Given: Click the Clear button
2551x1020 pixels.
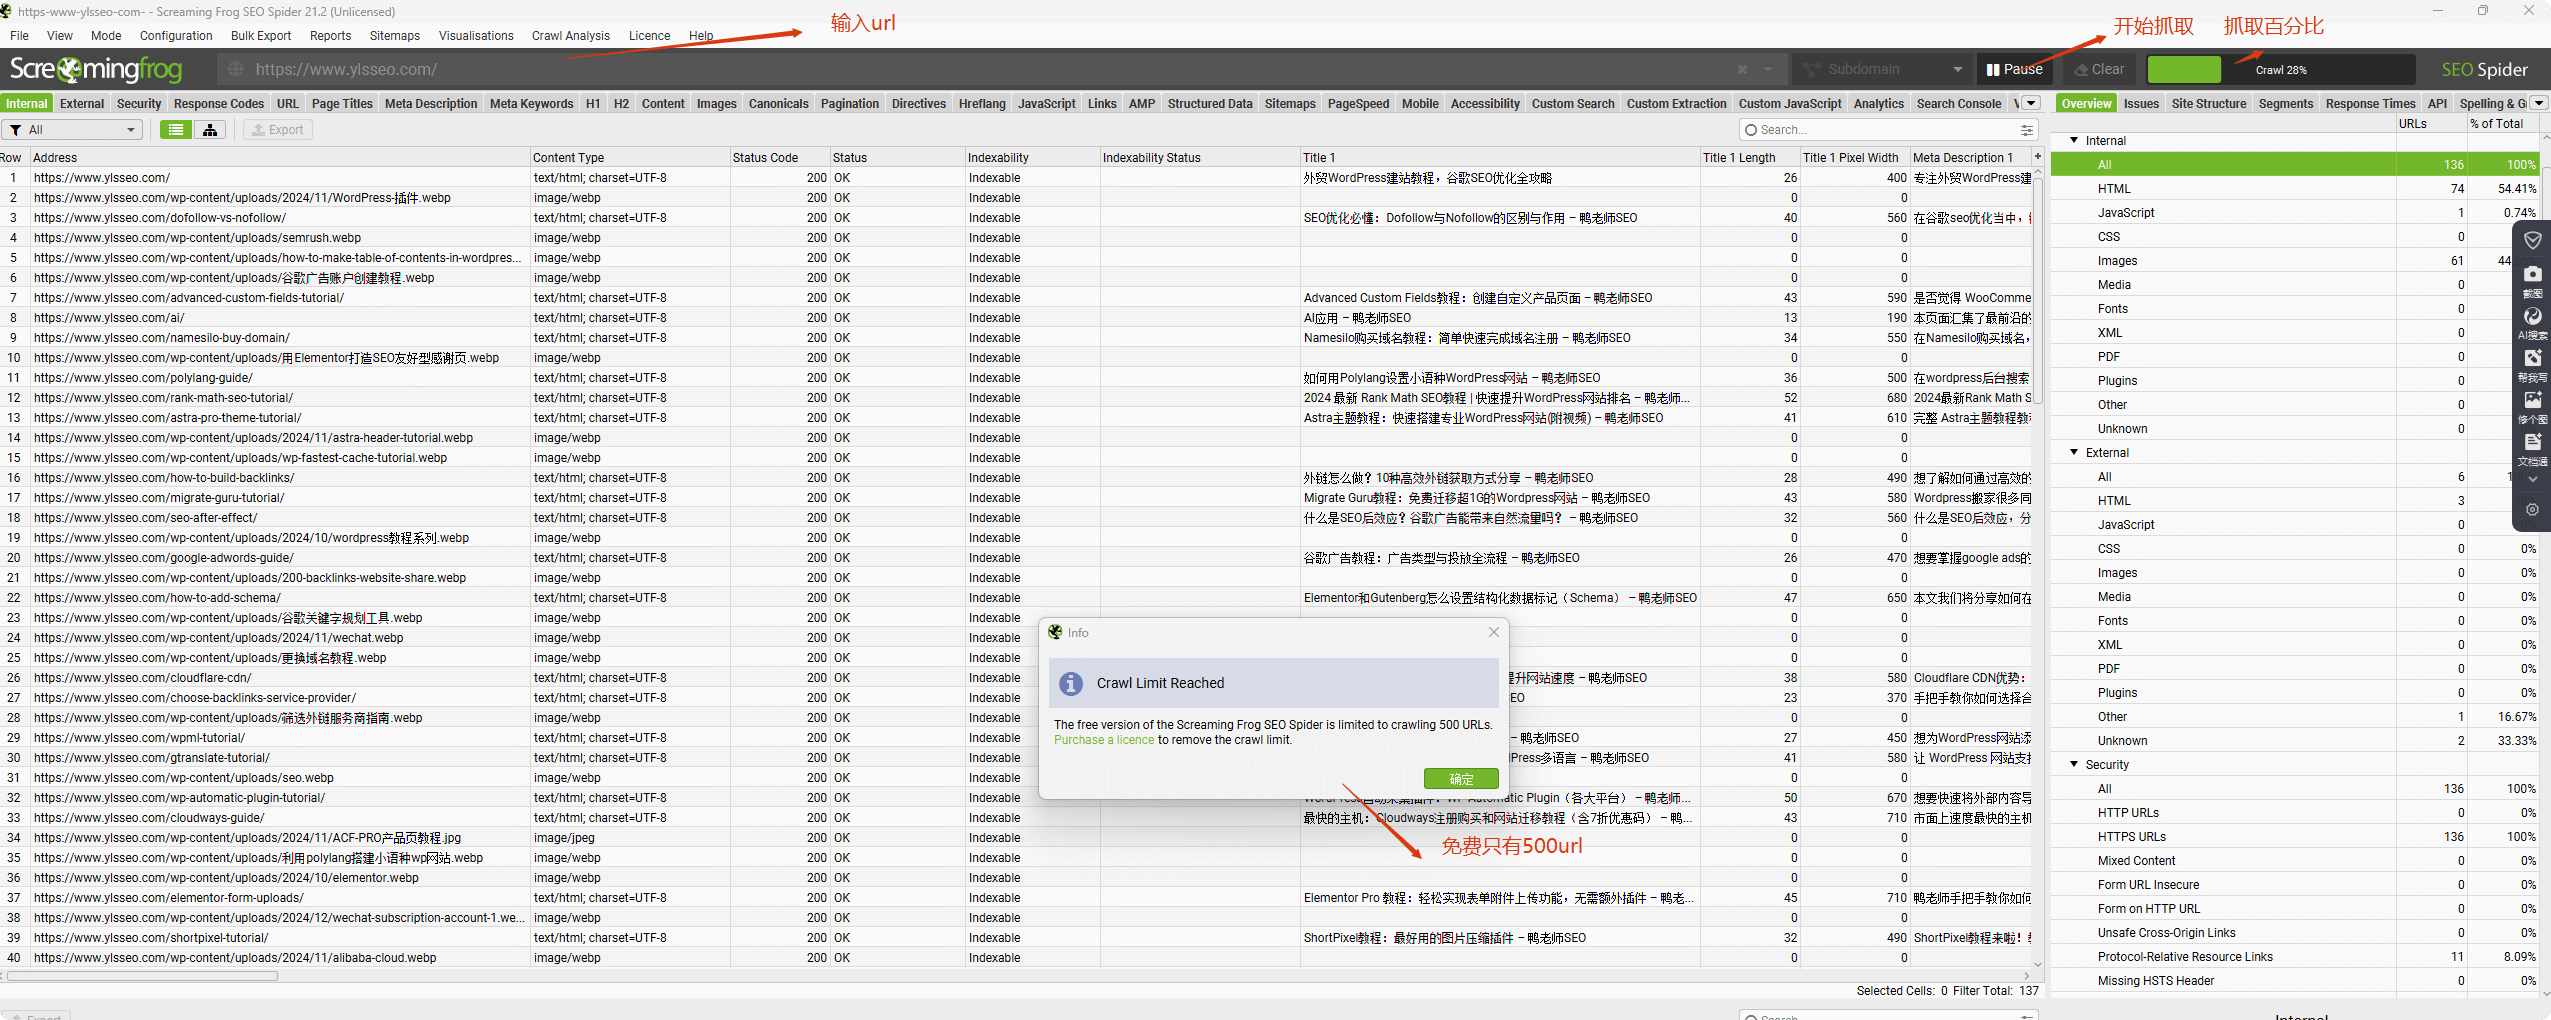Looking at the screenshot, I should pyautogui.click(x=2099, y=69).
